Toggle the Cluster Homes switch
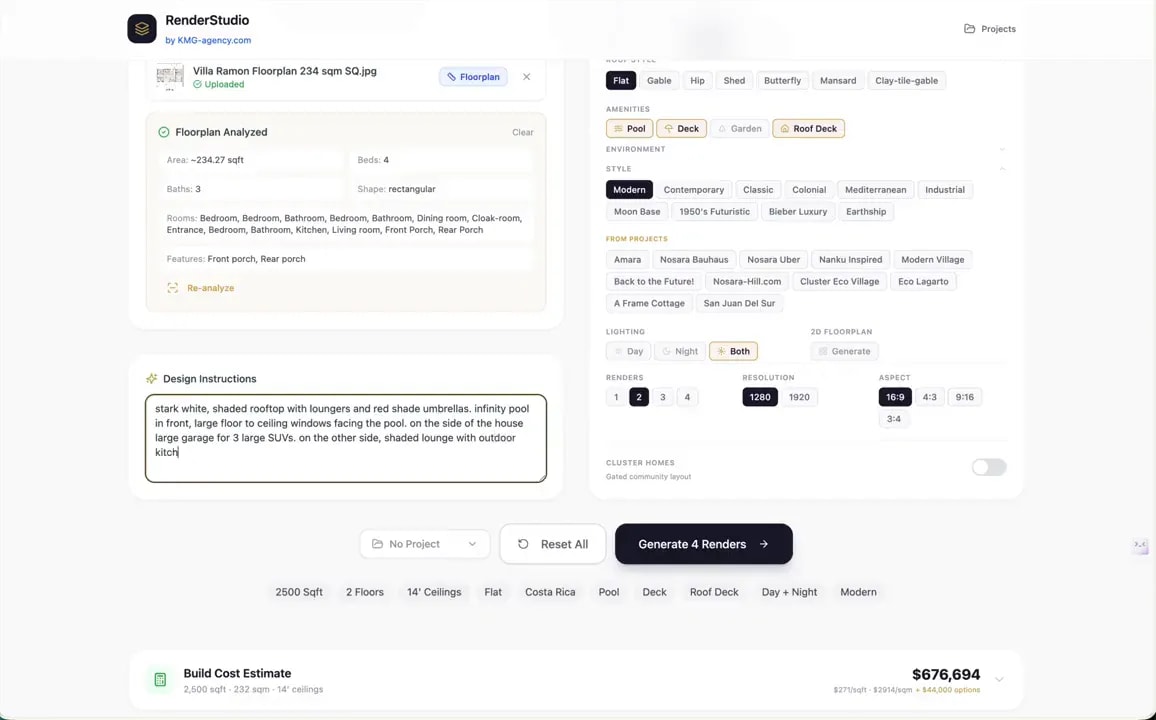Screen dimensions: 1156x720 coord(989,467)
